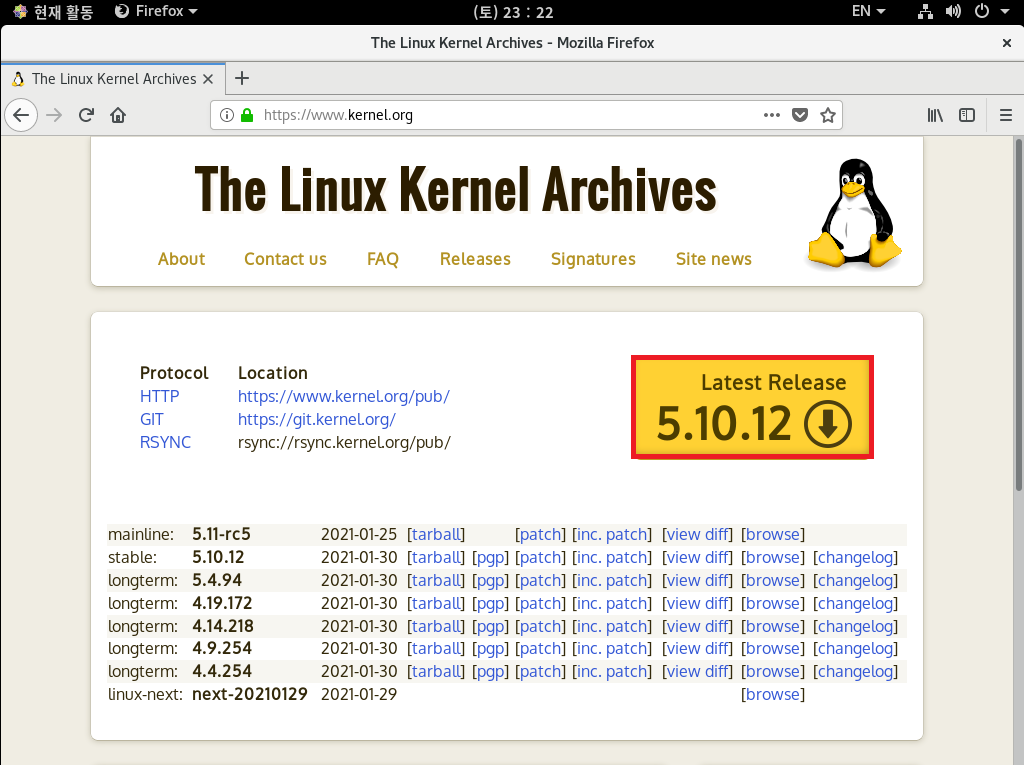
Task: Show site information icon in address bar
Action: pyautogui.click(x=227, y=116)
